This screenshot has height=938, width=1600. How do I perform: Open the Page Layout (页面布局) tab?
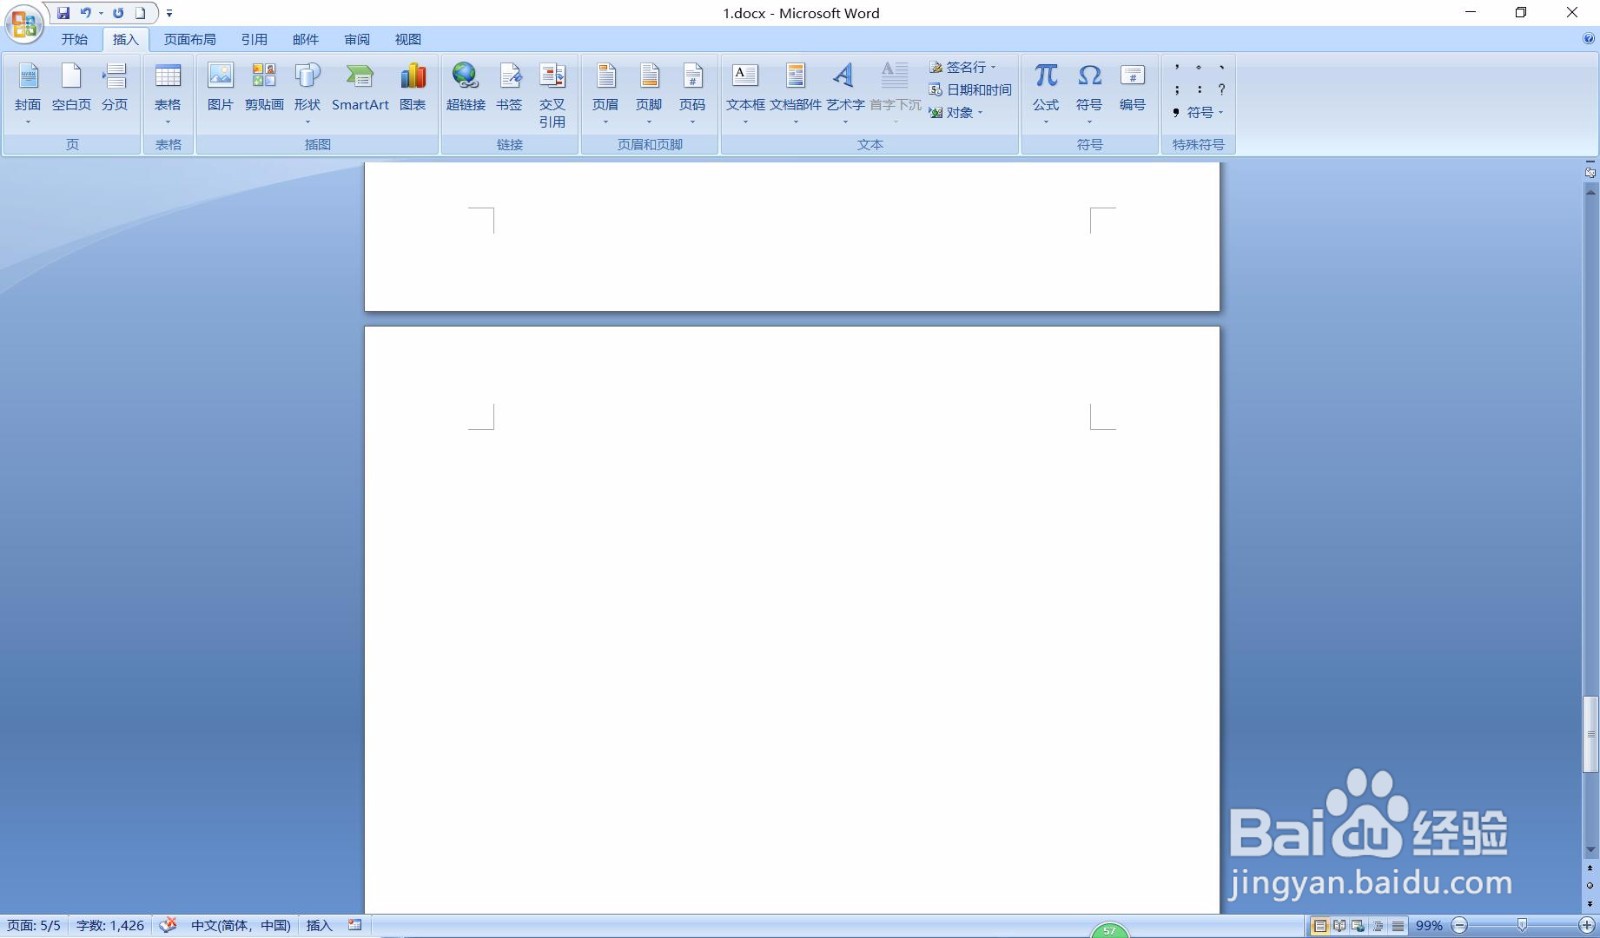pos(190,39)
